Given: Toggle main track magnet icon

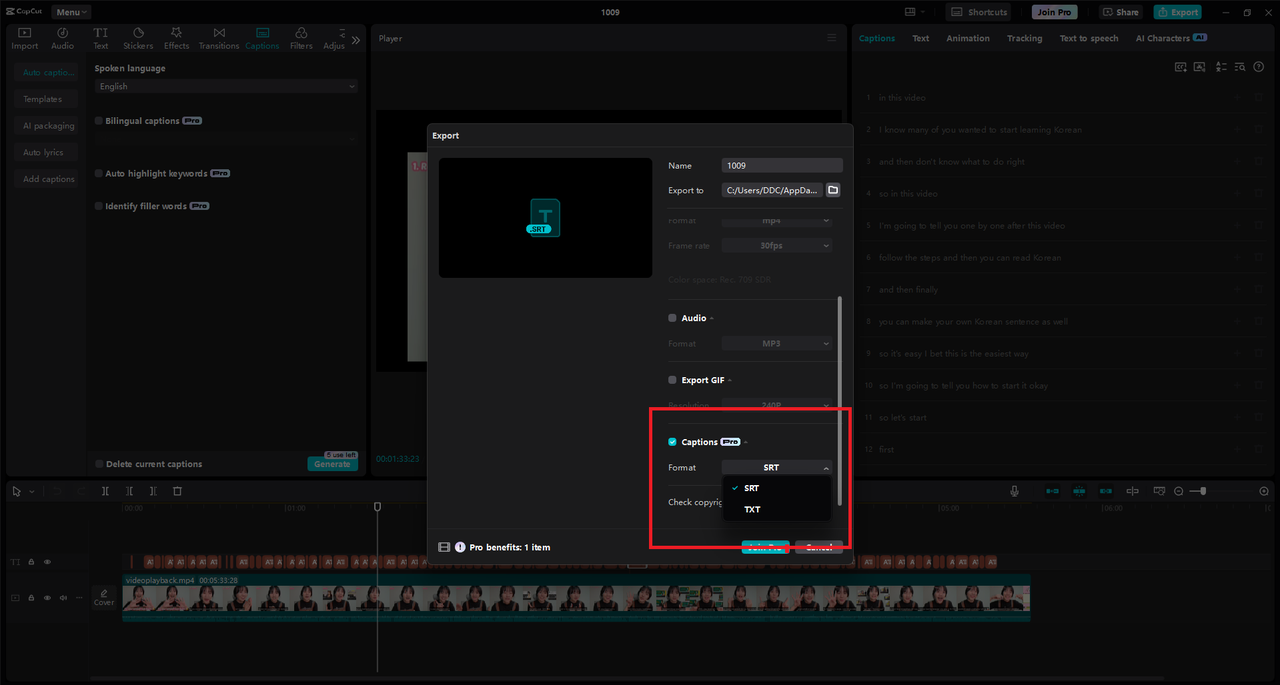Looking at the screenshot, I should point(1052,491).
